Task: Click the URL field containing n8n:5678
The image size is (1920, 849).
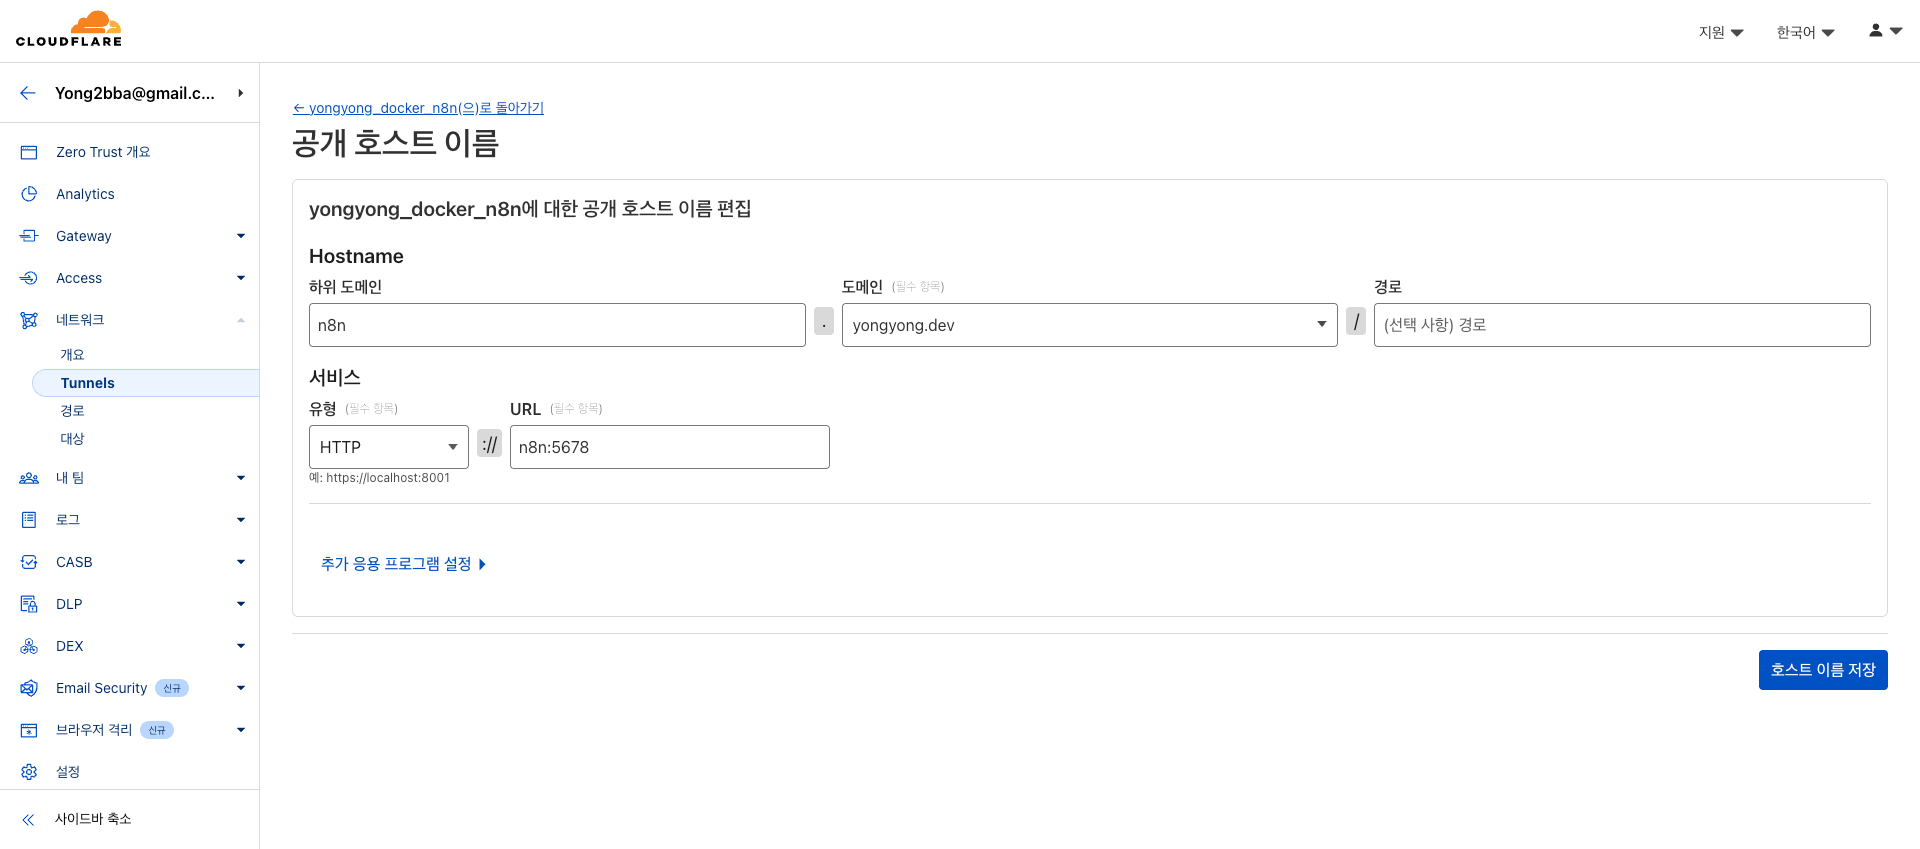Action: pos(670,447)
